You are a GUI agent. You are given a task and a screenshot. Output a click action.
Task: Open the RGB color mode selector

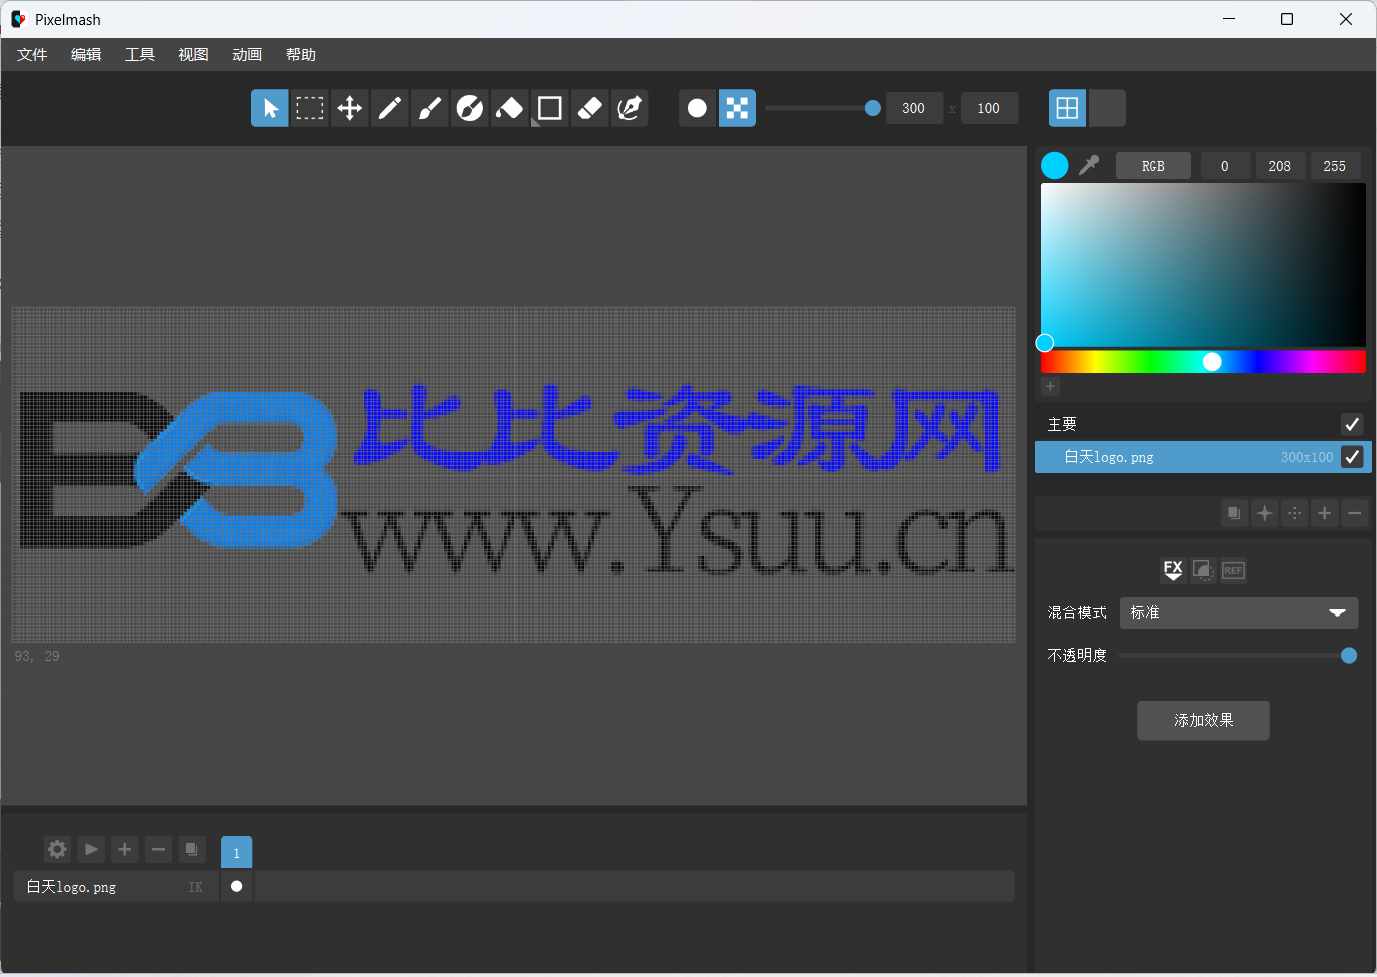coord(1153,166)
